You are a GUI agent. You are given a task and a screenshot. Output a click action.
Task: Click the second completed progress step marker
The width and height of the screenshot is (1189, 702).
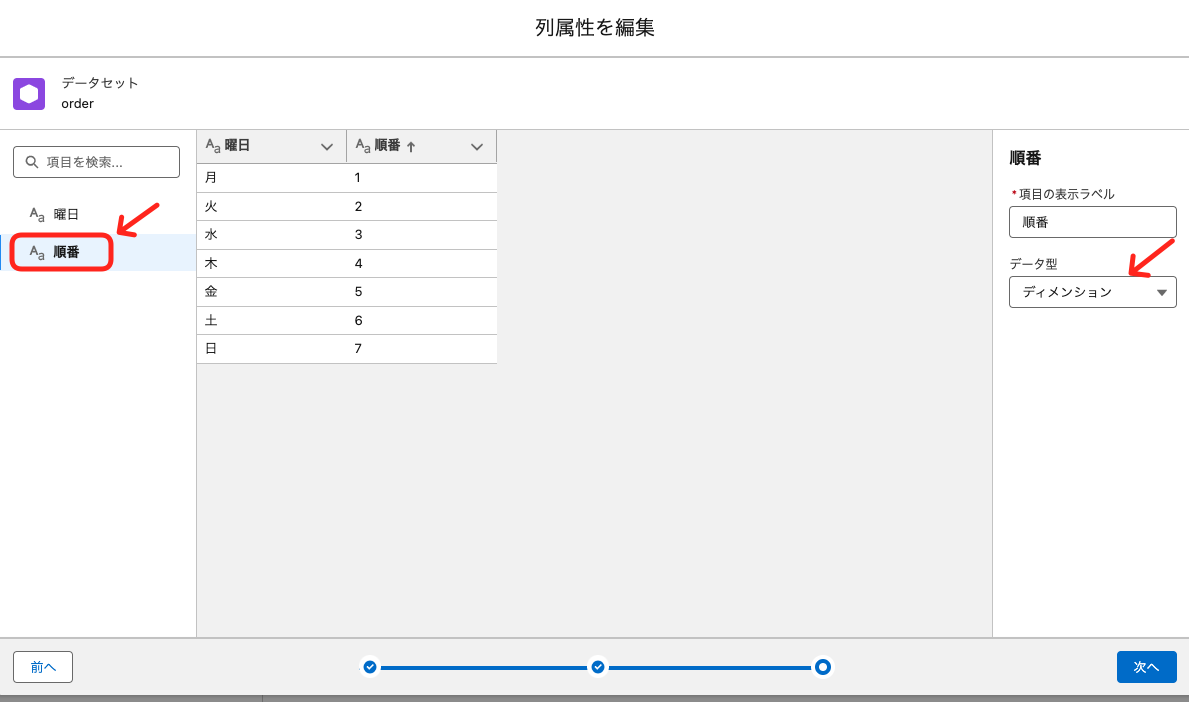[598, 667]
